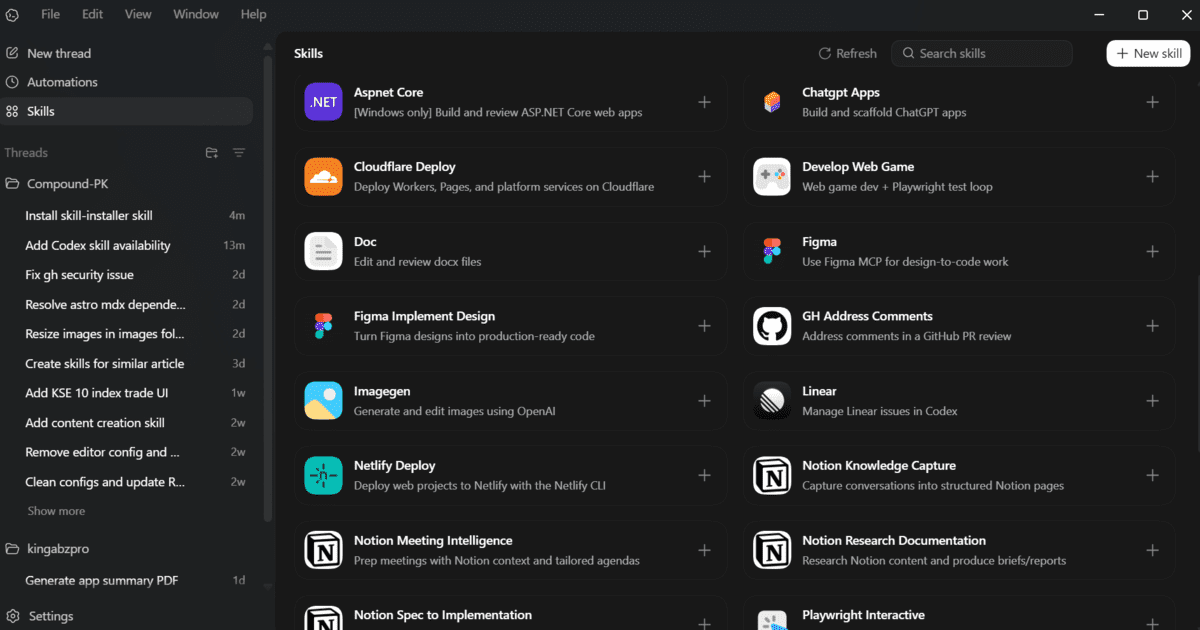
Task: Install the Imagegen skill via plus icon
Action: coord(704,401)
